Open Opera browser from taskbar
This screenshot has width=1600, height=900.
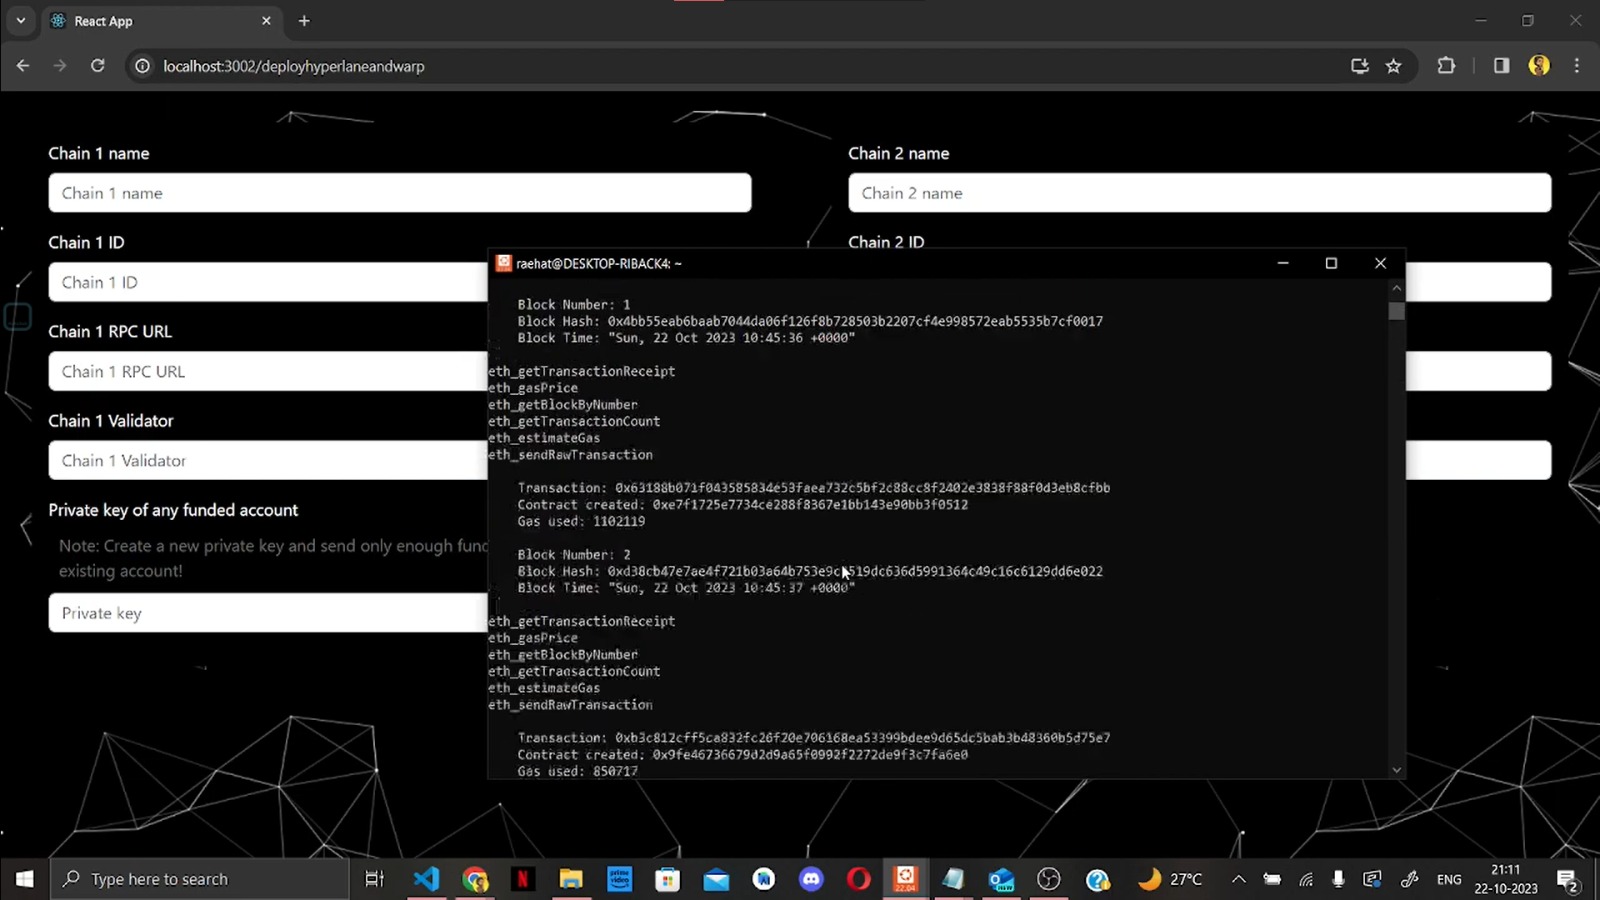(858, 879)
